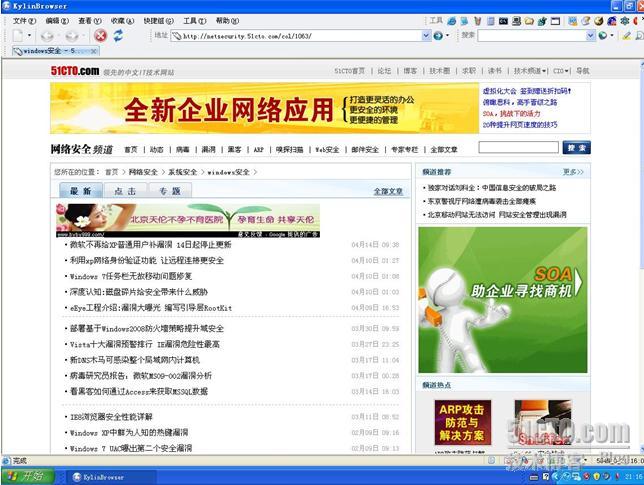644x485 pixels.
Task: Open article 新DNS木马可感染整个局域网内计算机
Action: point(135,360)
